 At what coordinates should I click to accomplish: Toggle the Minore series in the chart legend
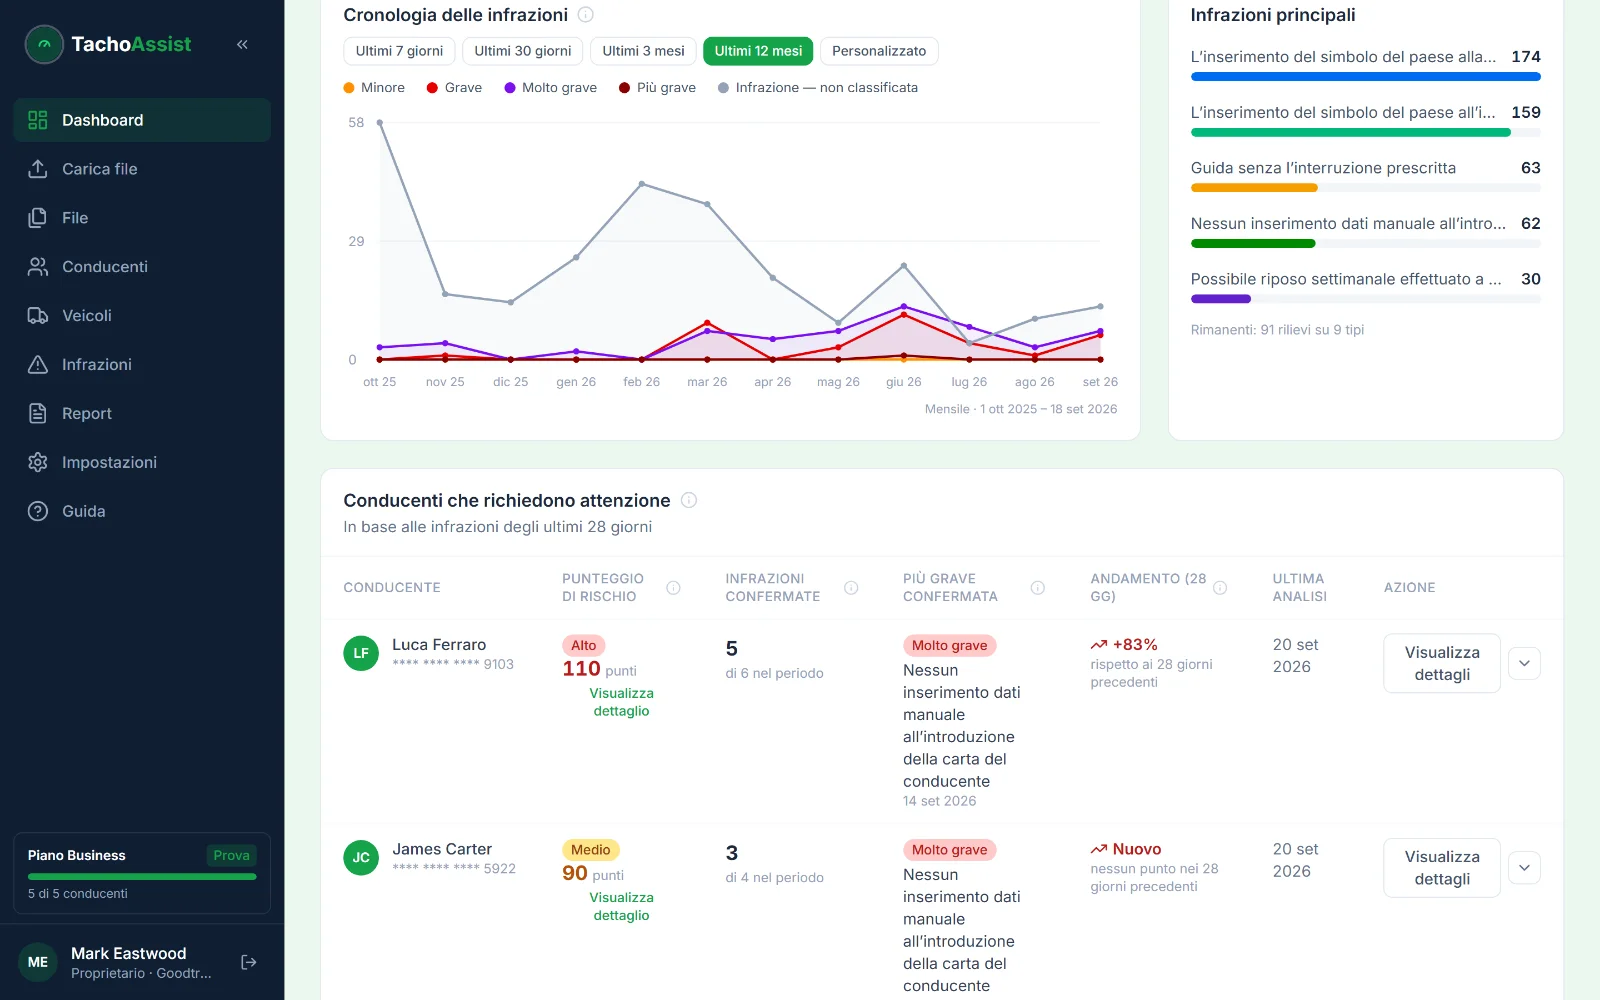tap(374, 88)
